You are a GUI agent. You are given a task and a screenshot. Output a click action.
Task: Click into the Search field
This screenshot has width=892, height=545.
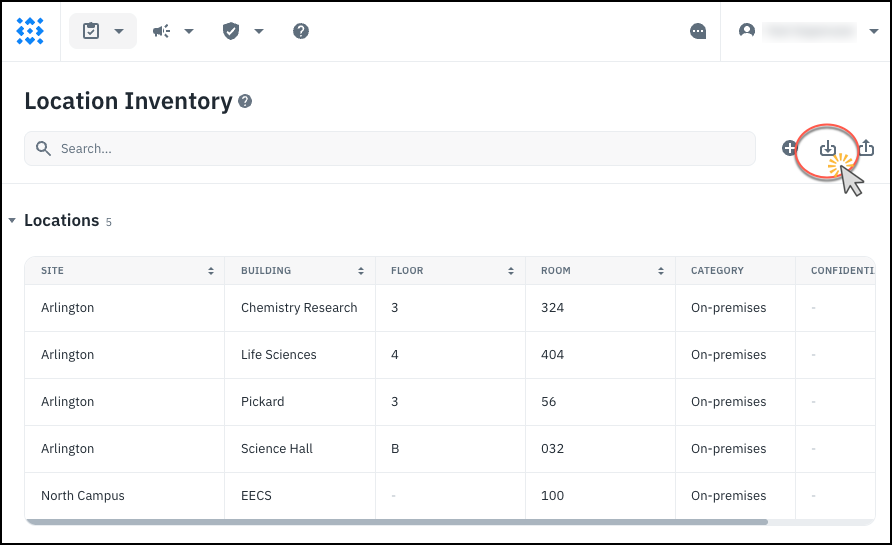[390, 148]
